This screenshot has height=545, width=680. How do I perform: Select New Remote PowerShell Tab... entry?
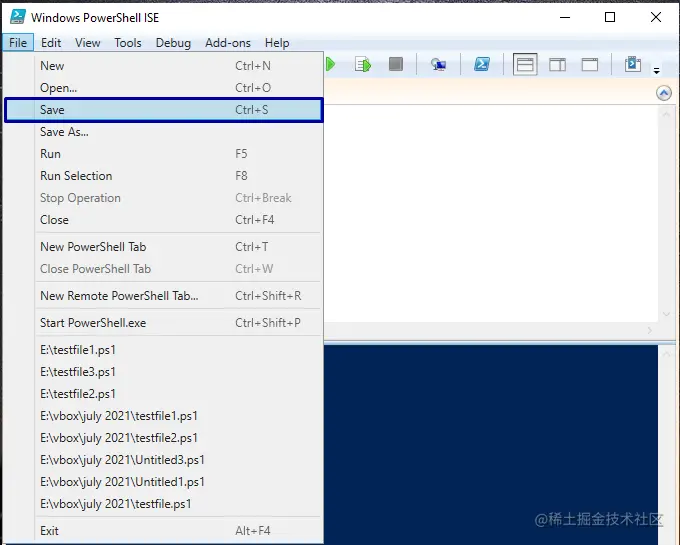(x=163, y=296)
